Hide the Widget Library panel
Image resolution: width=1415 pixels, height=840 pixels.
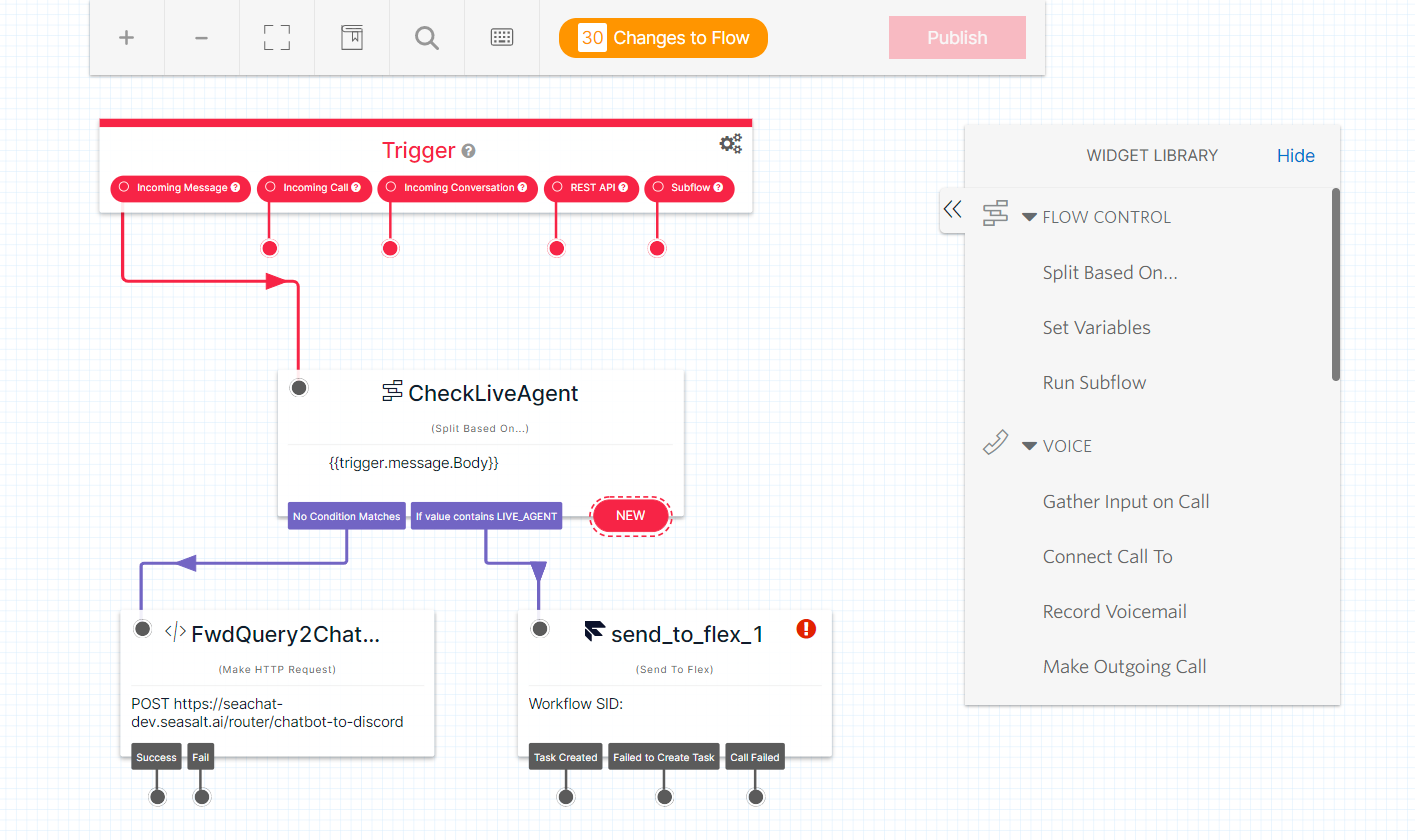pyautogui.click(x=1295, y=155)
